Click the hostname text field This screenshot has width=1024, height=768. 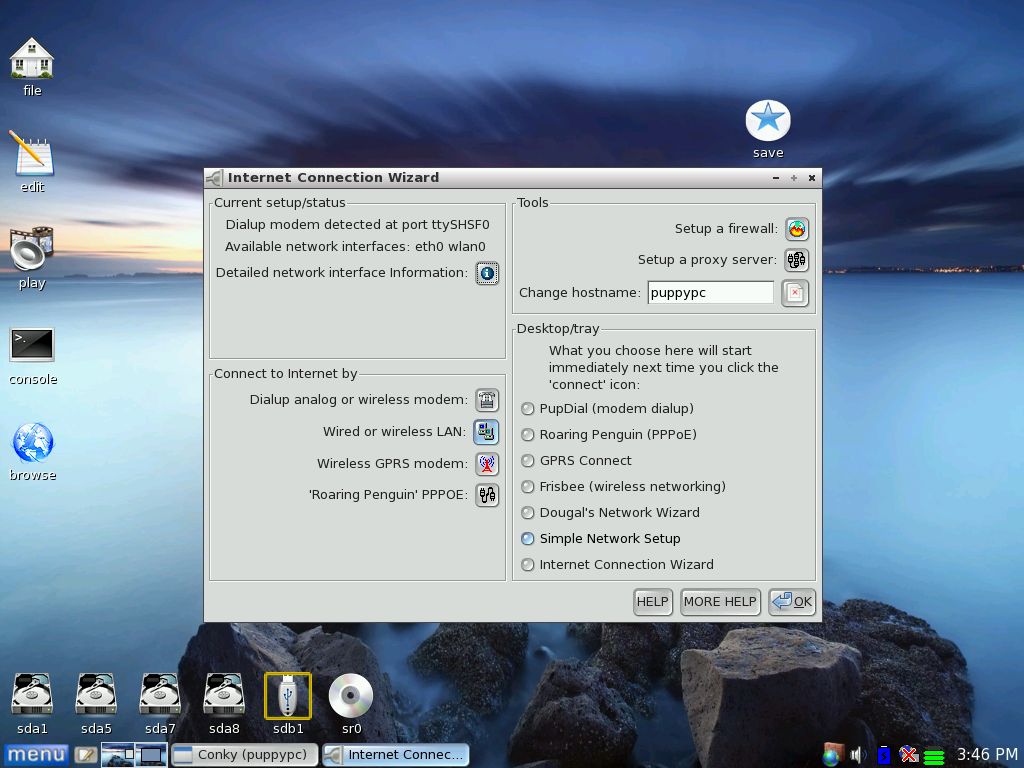click(x=710, y=293)
